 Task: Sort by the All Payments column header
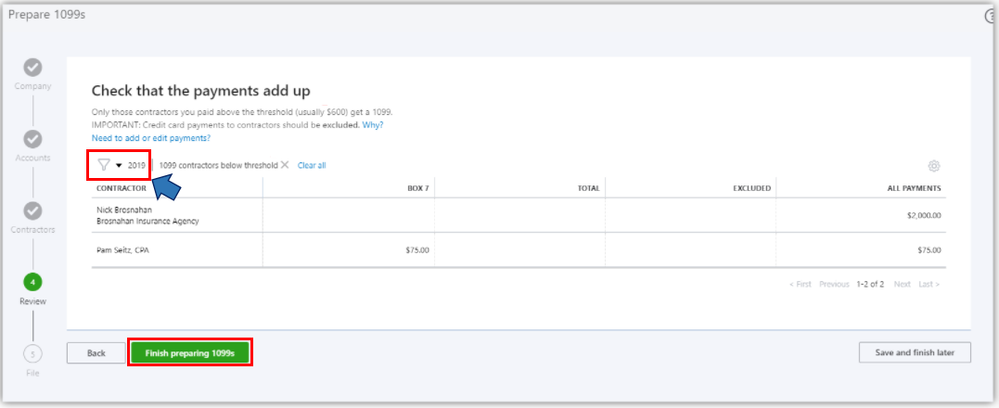(x=914, y=188)
